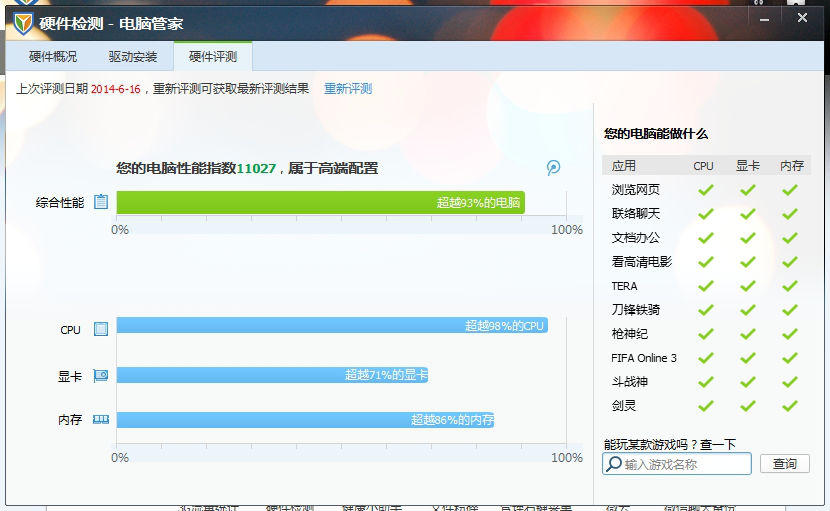
Task: Click the 显卡 checkmark for TERA
Action: [748, 286]
